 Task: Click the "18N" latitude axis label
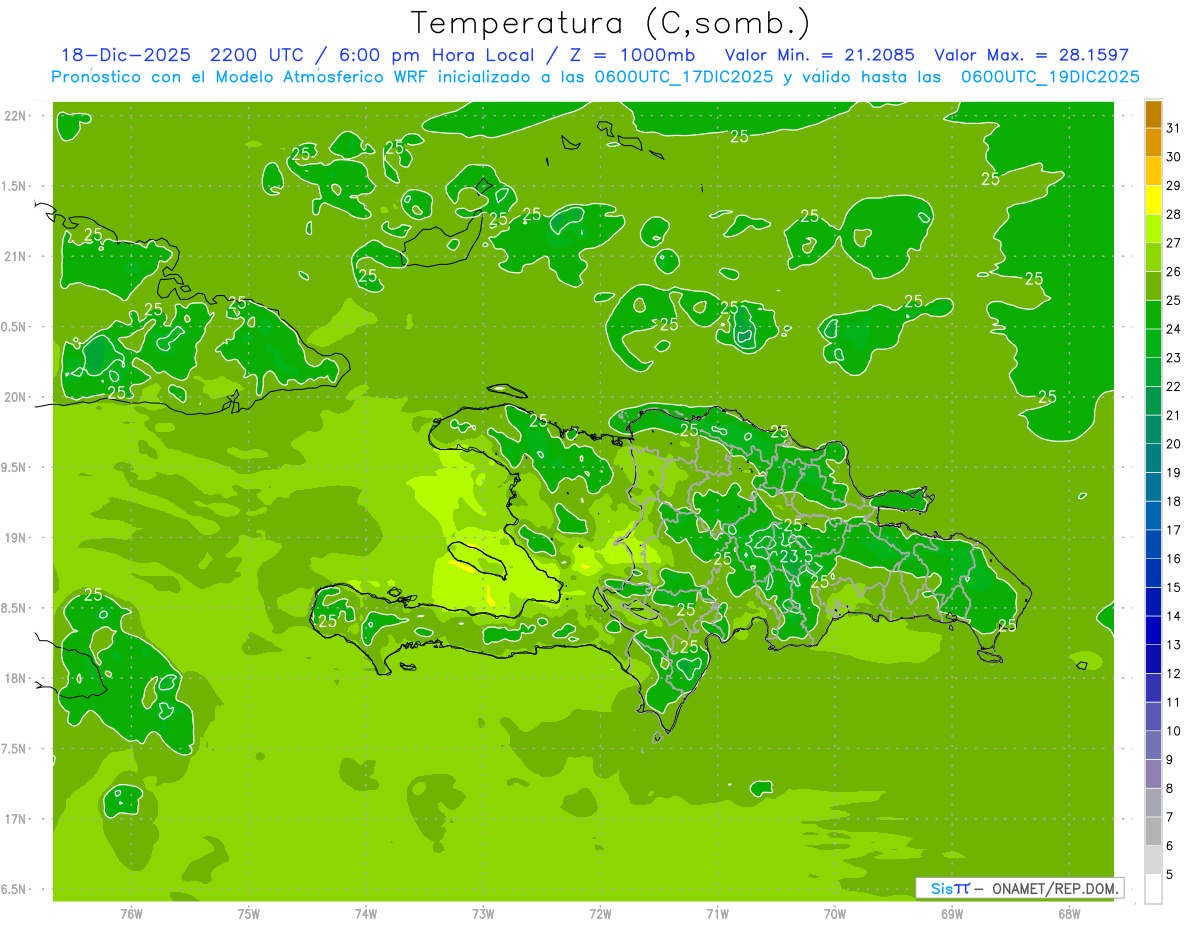coord(14,678)
